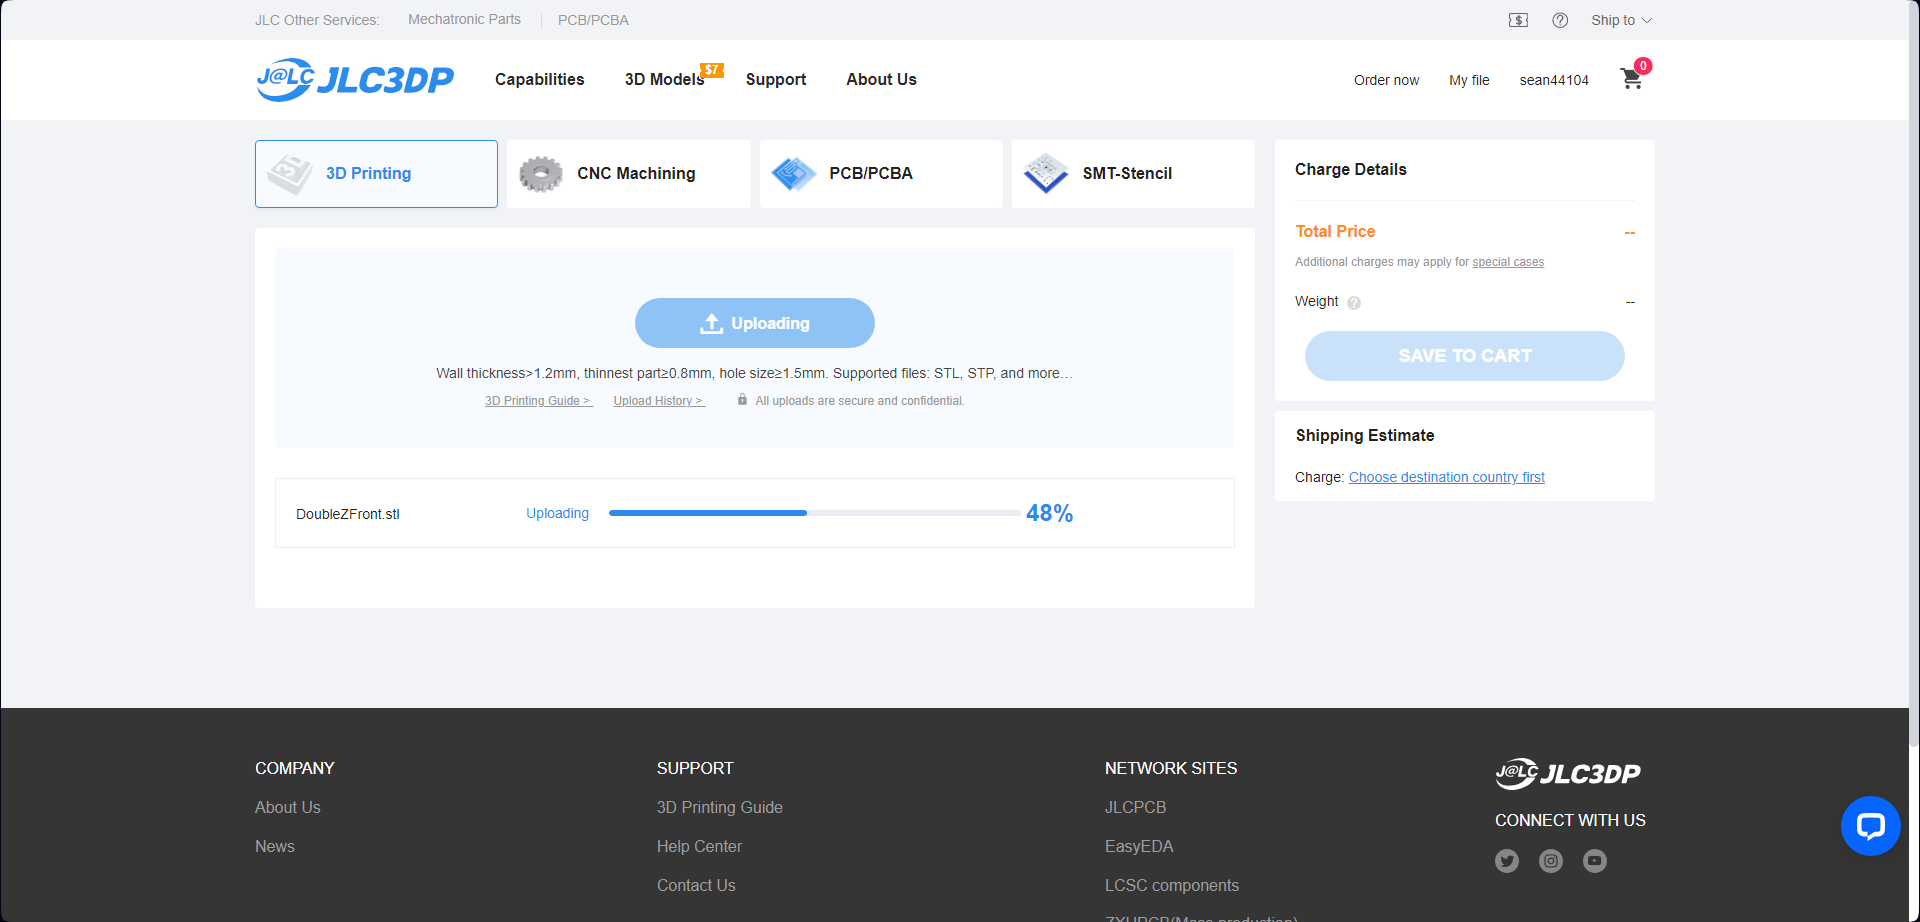Image resolution: width=1920 pixels, height=922 pixels.
Task: Click the JLC3DP logo in header
Action: (355, 79)
